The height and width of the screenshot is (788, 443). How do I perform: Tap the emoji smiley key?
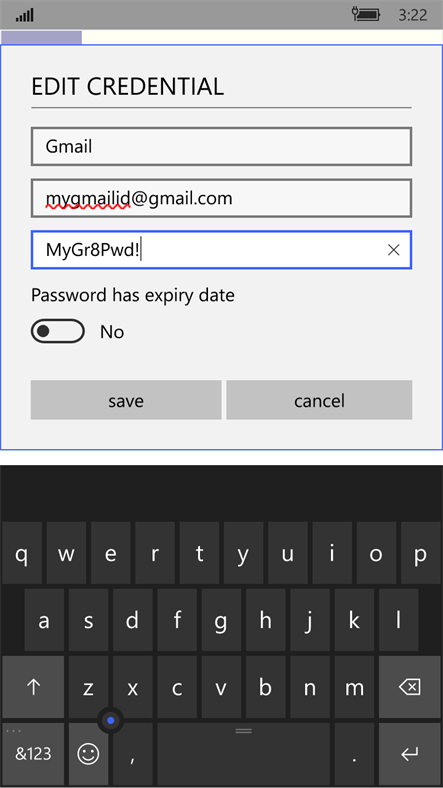point(88,753)
